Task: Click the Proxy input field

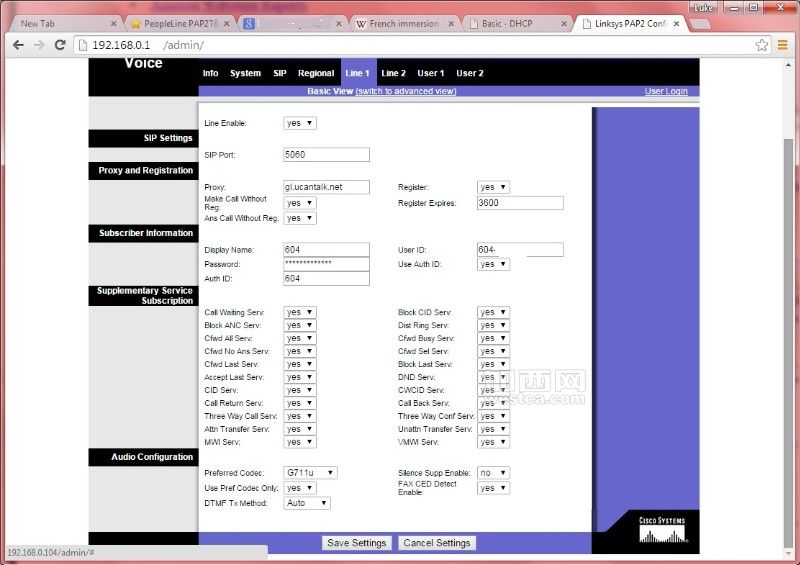Action: click(326, 187)
